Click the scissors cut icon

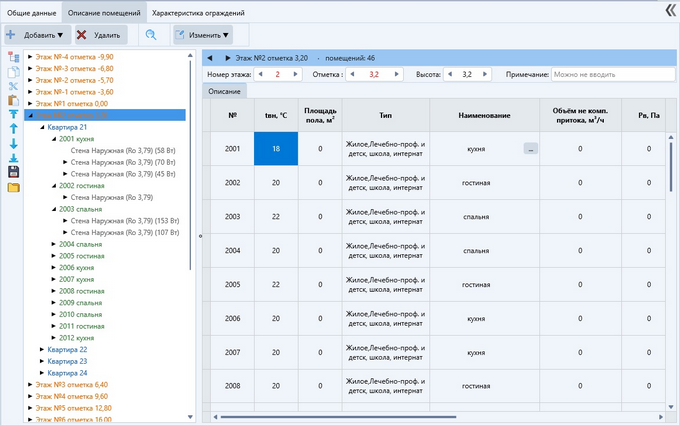click(x=13, y=86)
